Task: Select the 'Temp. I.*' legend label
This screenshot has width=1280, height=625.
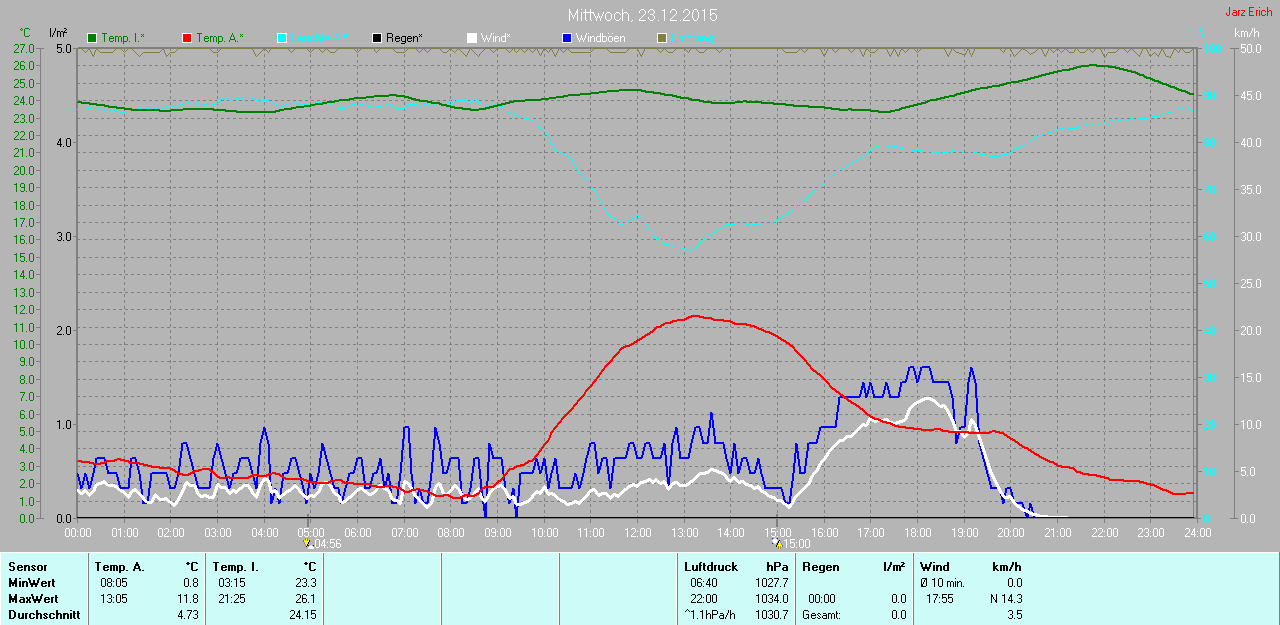Action: point(123,38)
